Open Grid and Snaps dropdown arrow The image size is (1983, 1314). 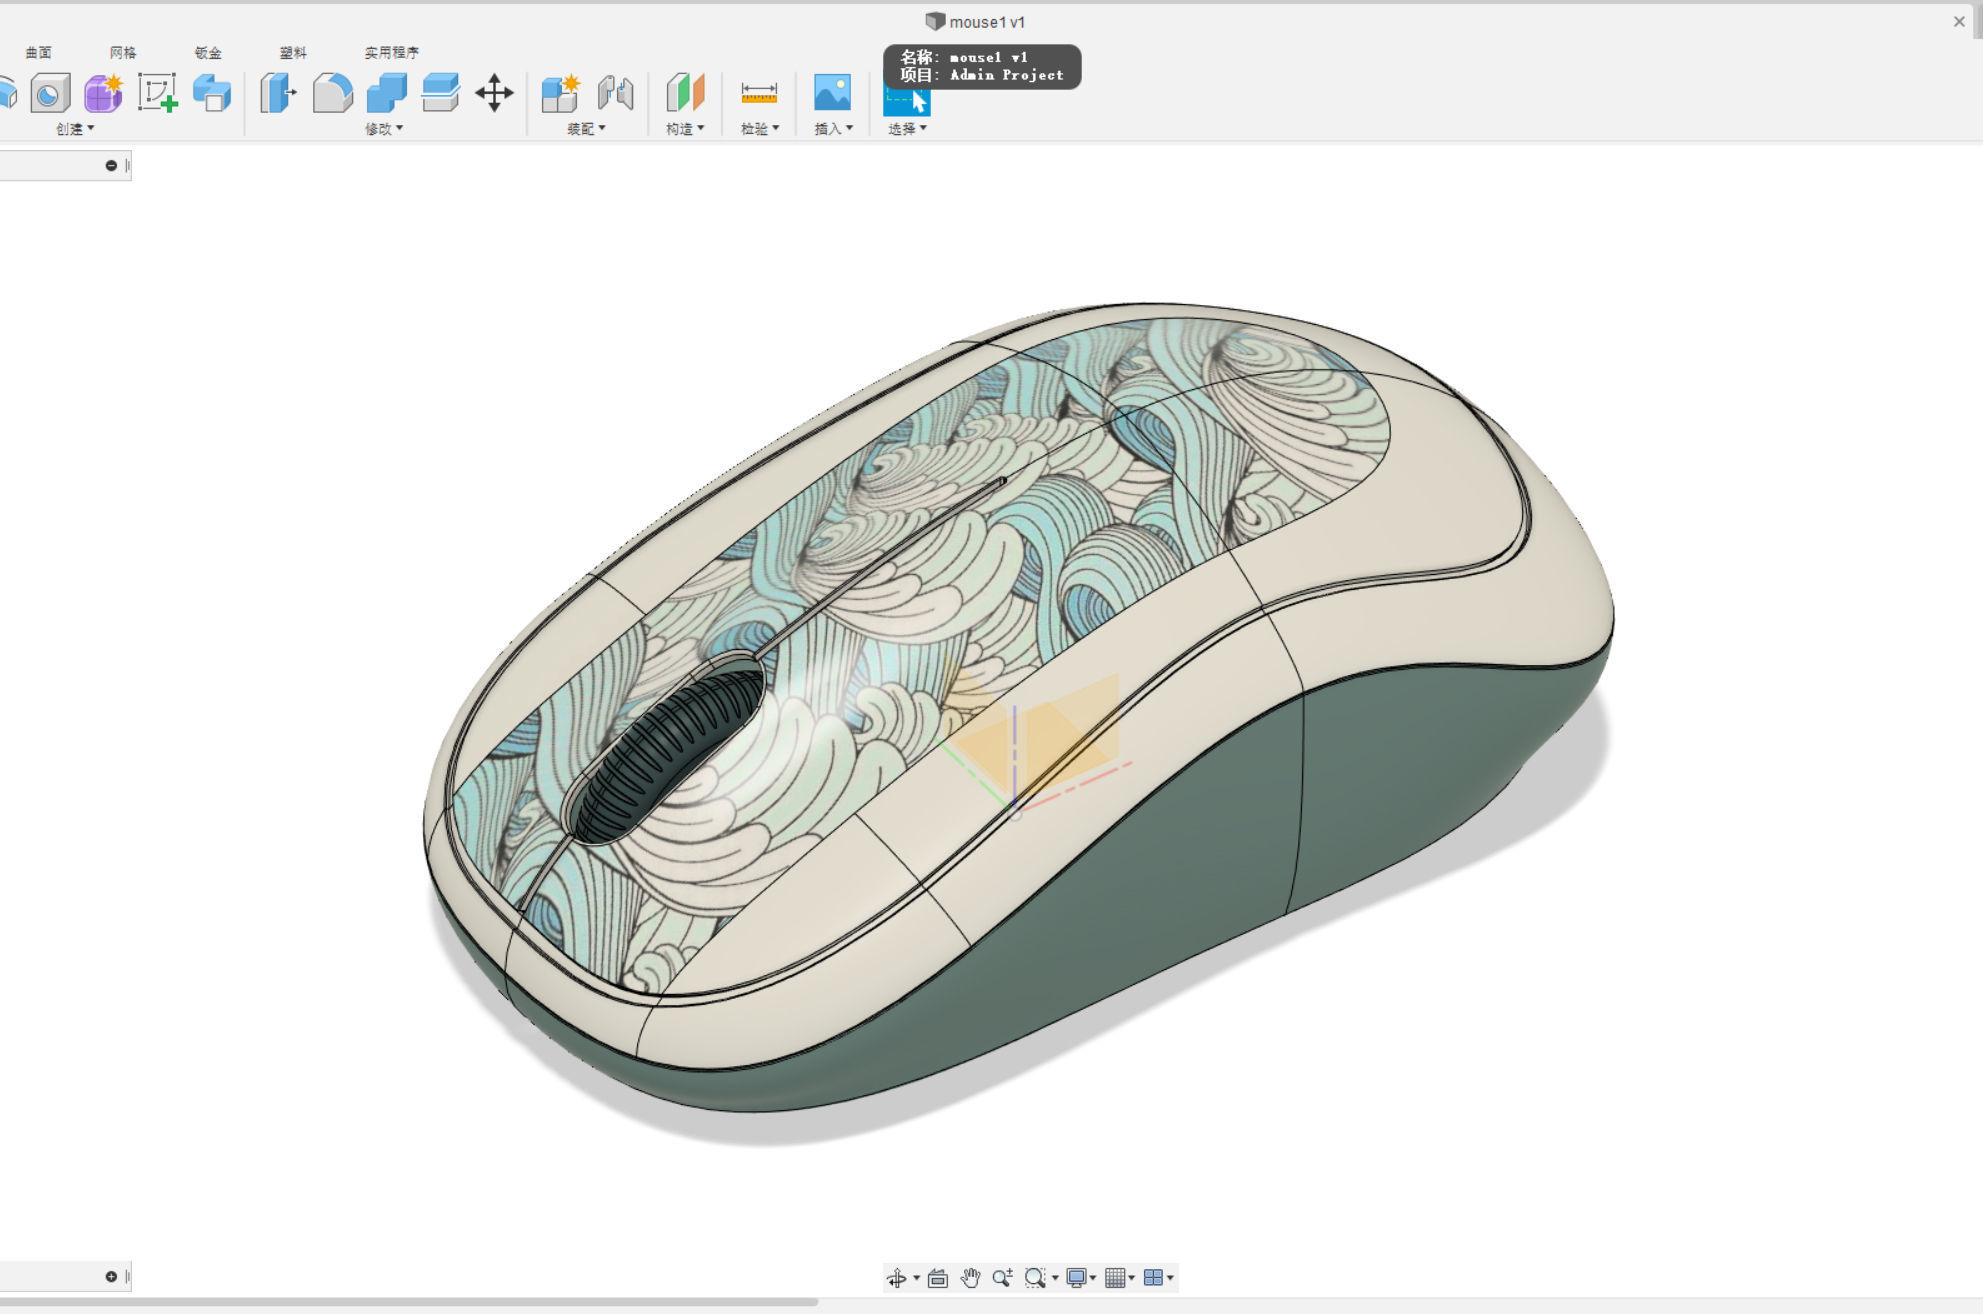point(1132,1279)
